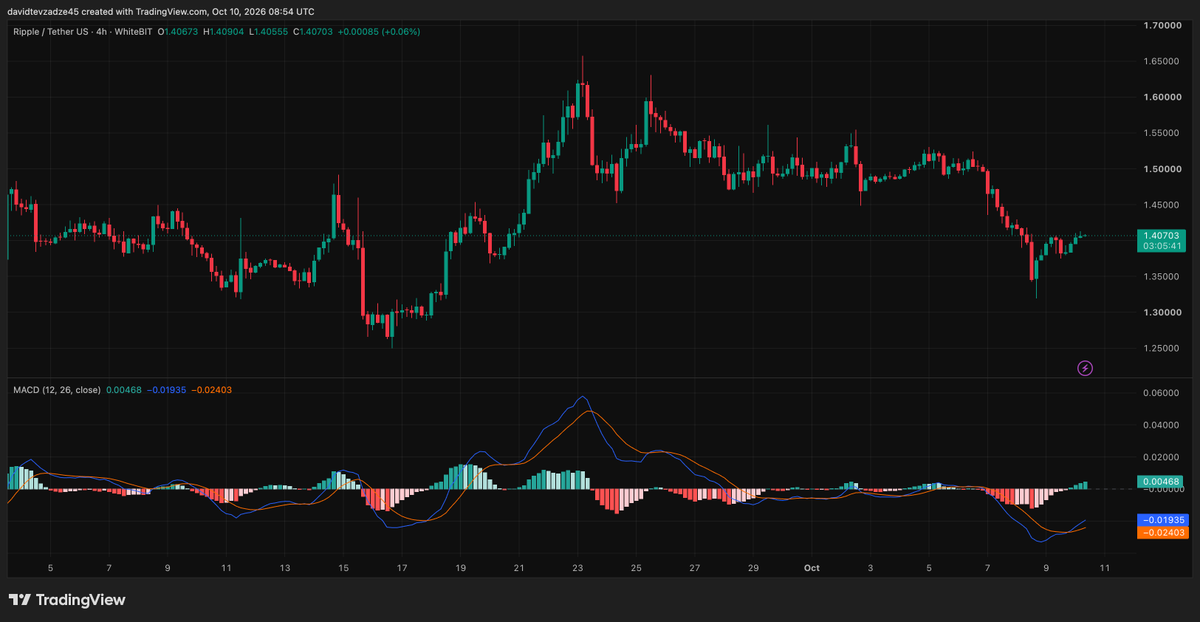Click the +0.00085 (+0.06%) change value
1200x622 pixels.
tap(379, 32)
